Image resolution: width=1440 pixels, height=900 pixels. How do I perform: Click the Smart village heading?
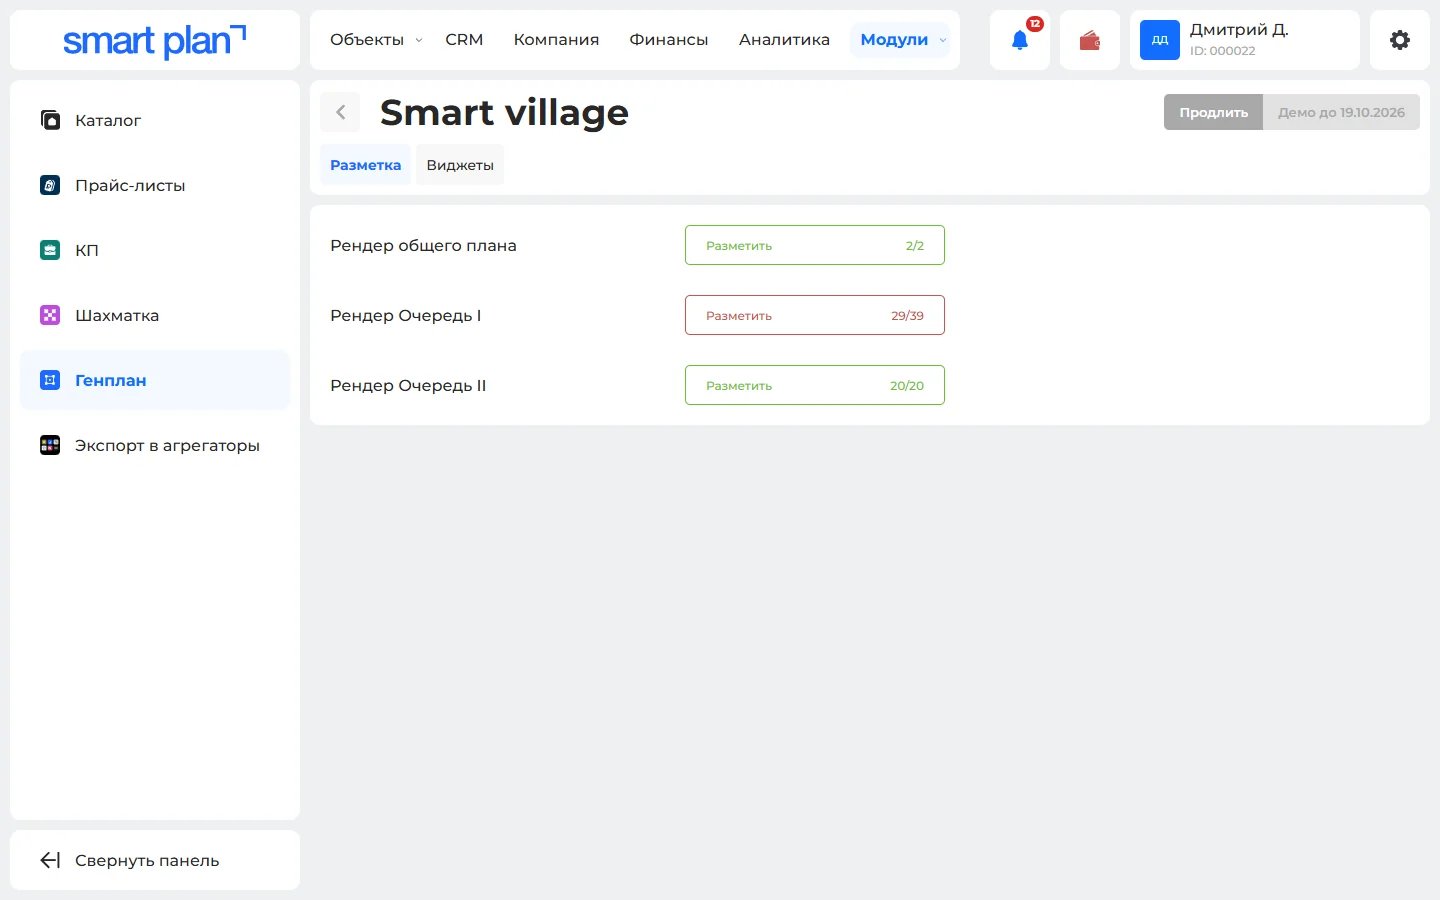click(x=504, y=113)
